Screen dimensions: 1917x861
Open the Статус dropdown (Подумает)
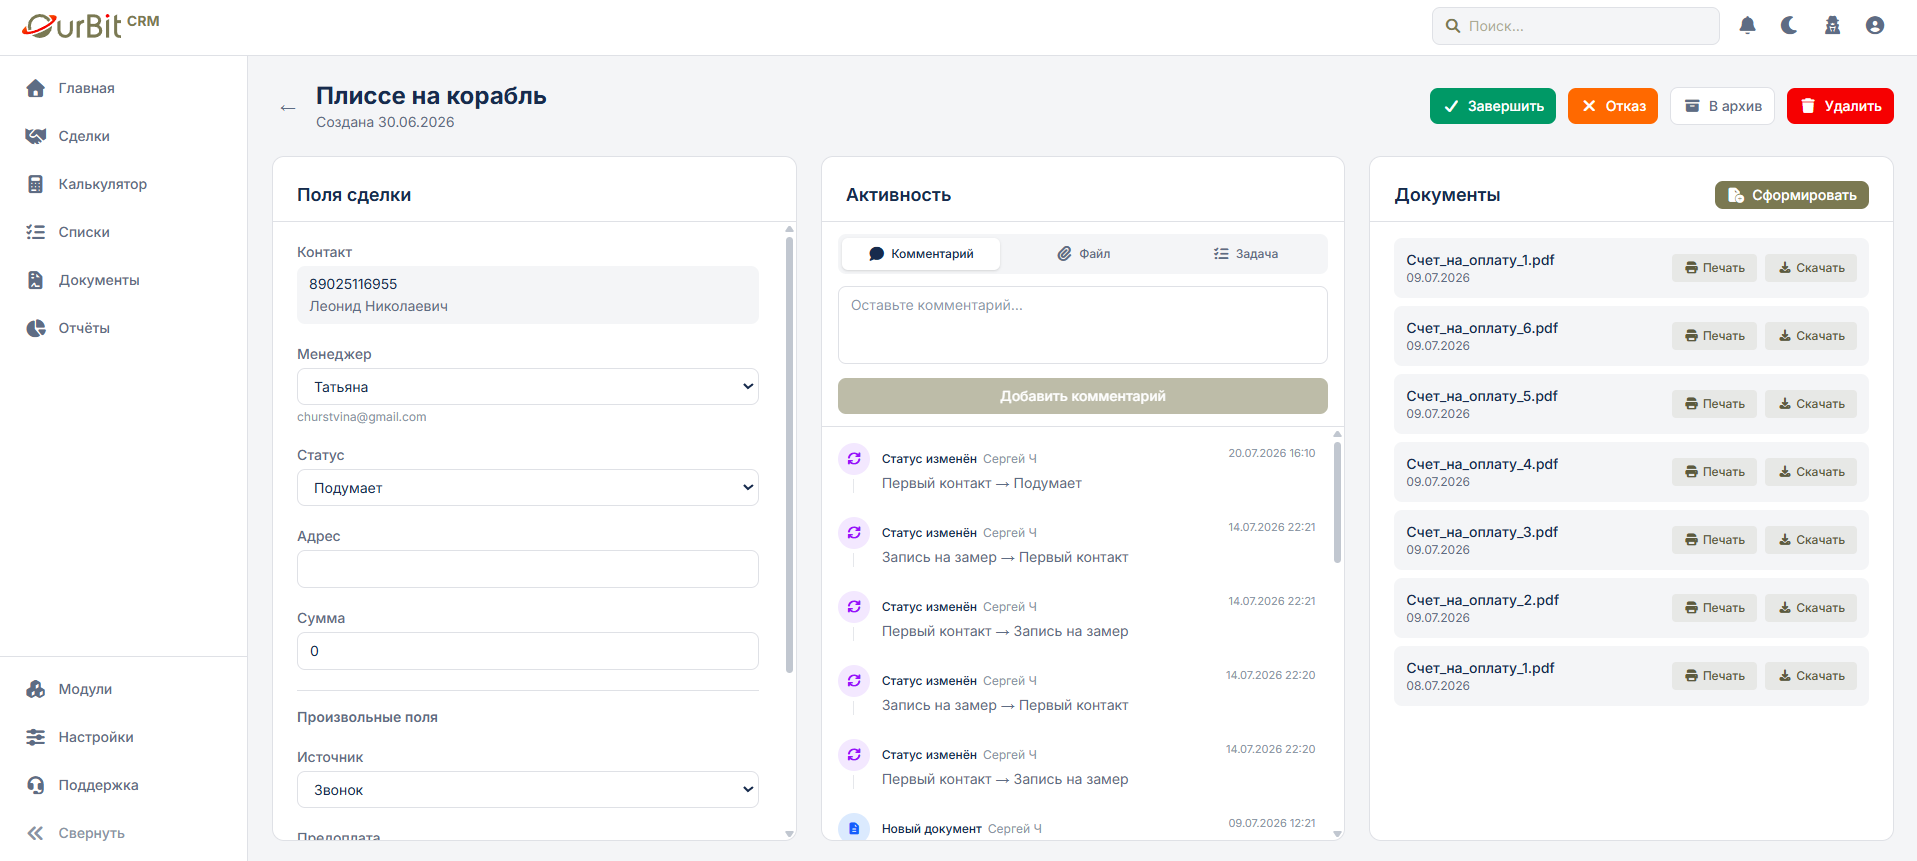click(528, 488)
